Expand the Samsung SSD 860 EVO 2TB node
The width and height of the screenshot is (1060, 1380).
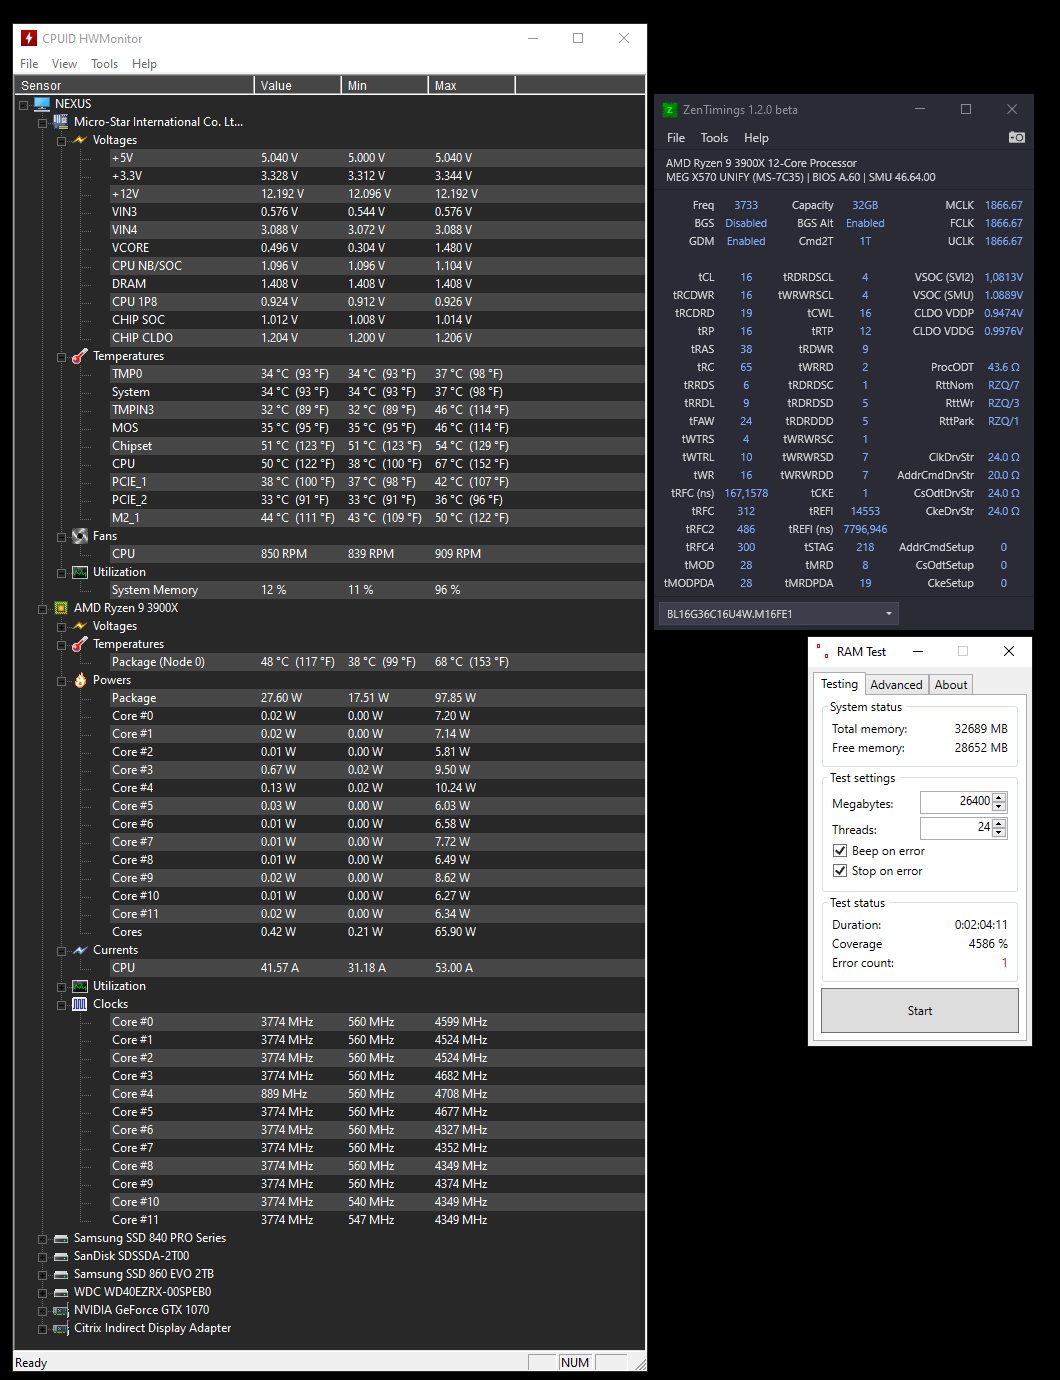42,1273
